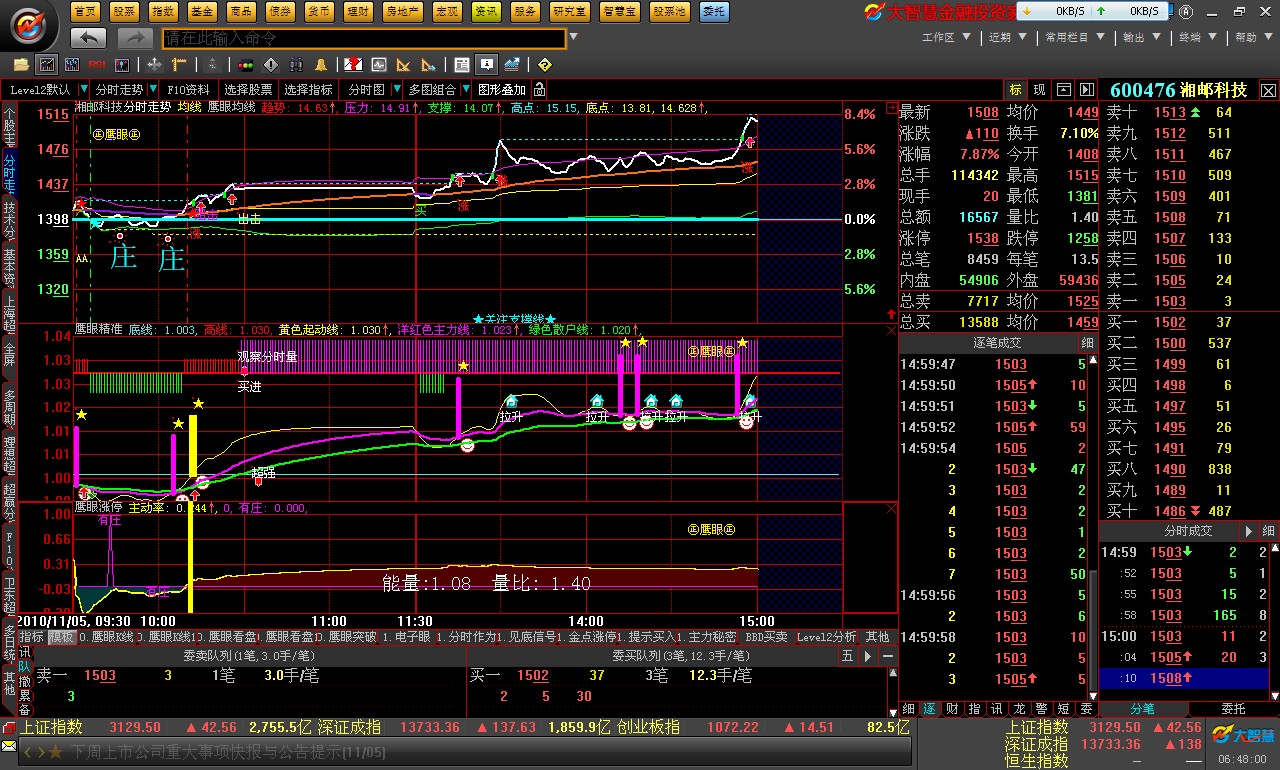Open the warning diamond alert icon
1280x770 pixels.
[270, 65]
